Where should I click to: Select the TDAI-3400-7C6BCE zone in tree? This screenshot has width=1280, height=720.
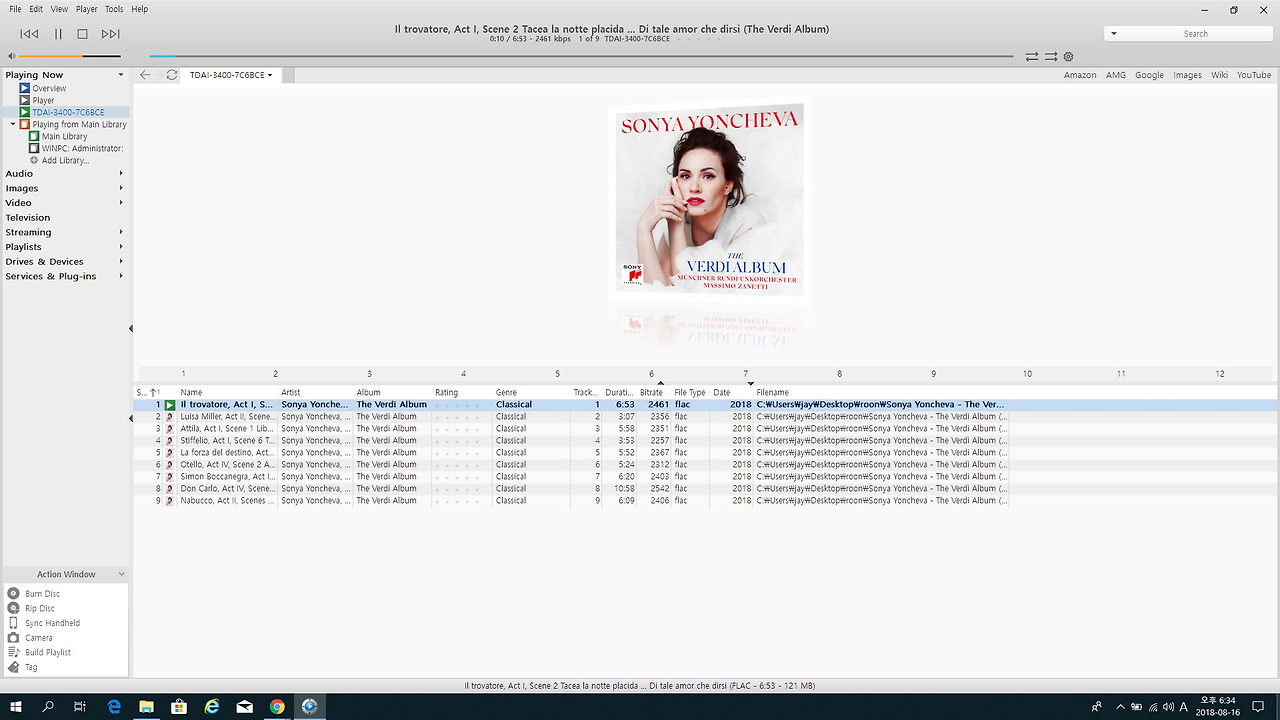click(x=68, y=113)
